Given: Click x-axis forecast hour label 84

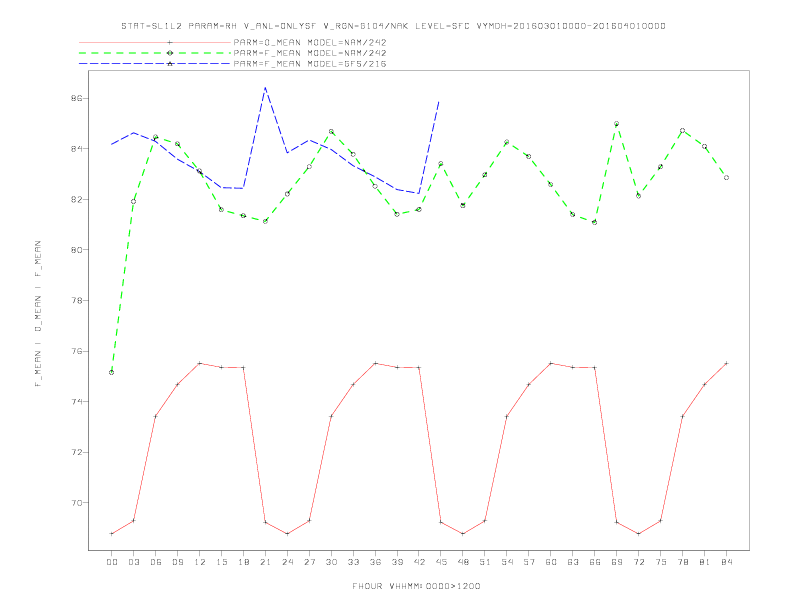Looking at the screenshot, I should (726, 562).
